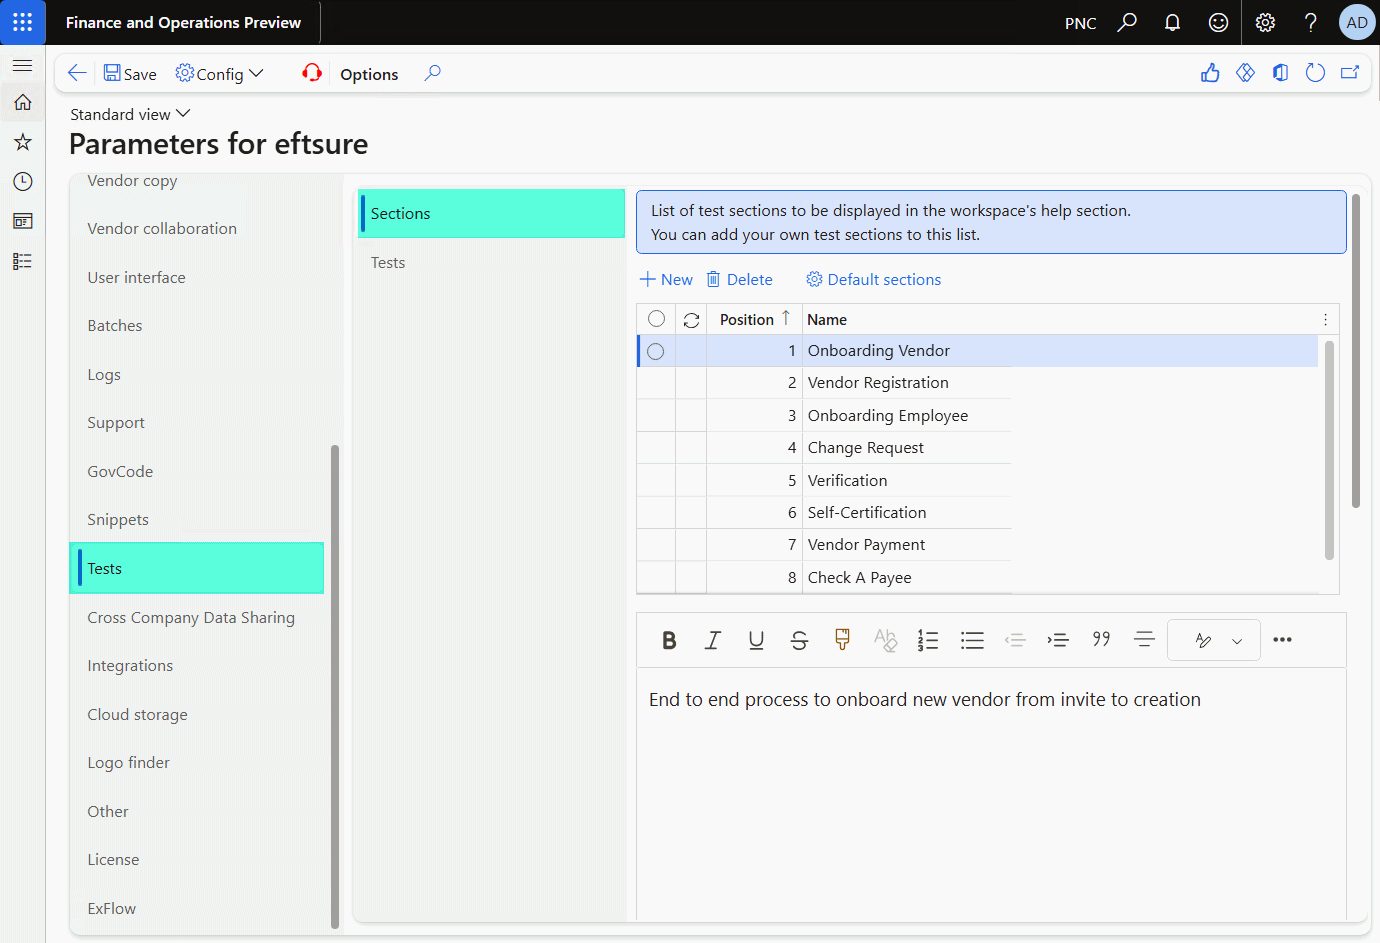Screen dimensions: 1380x943
Task: Open the text style dropdown in editor
Action: click(1214, 640)
